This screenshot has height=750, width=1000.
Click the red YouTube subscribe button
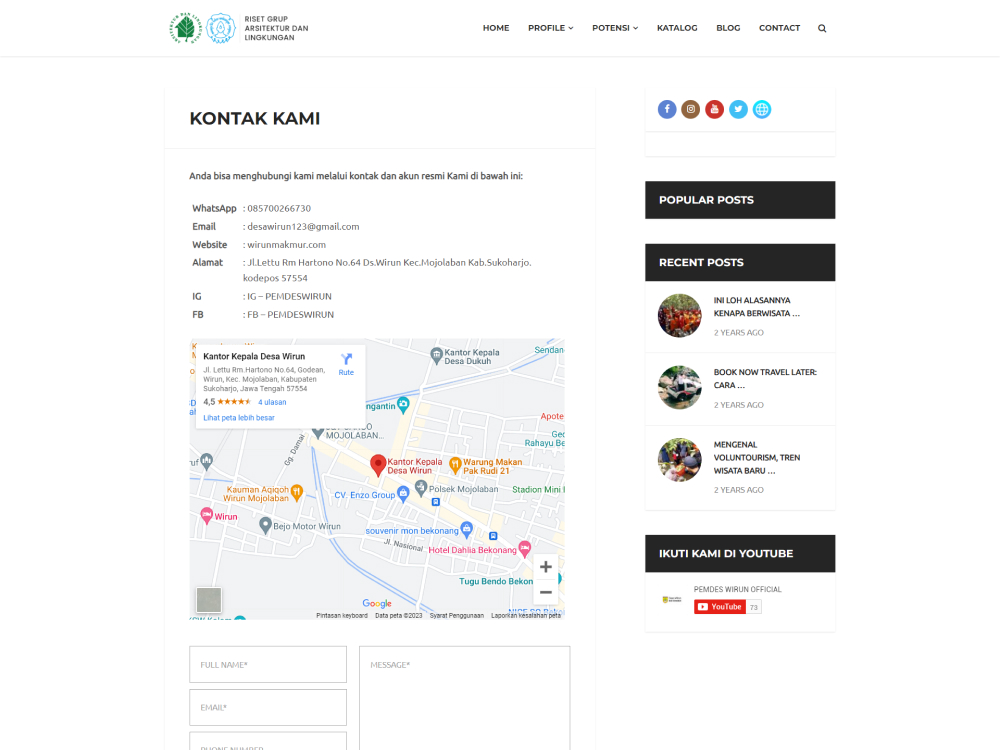coord(720,607)
